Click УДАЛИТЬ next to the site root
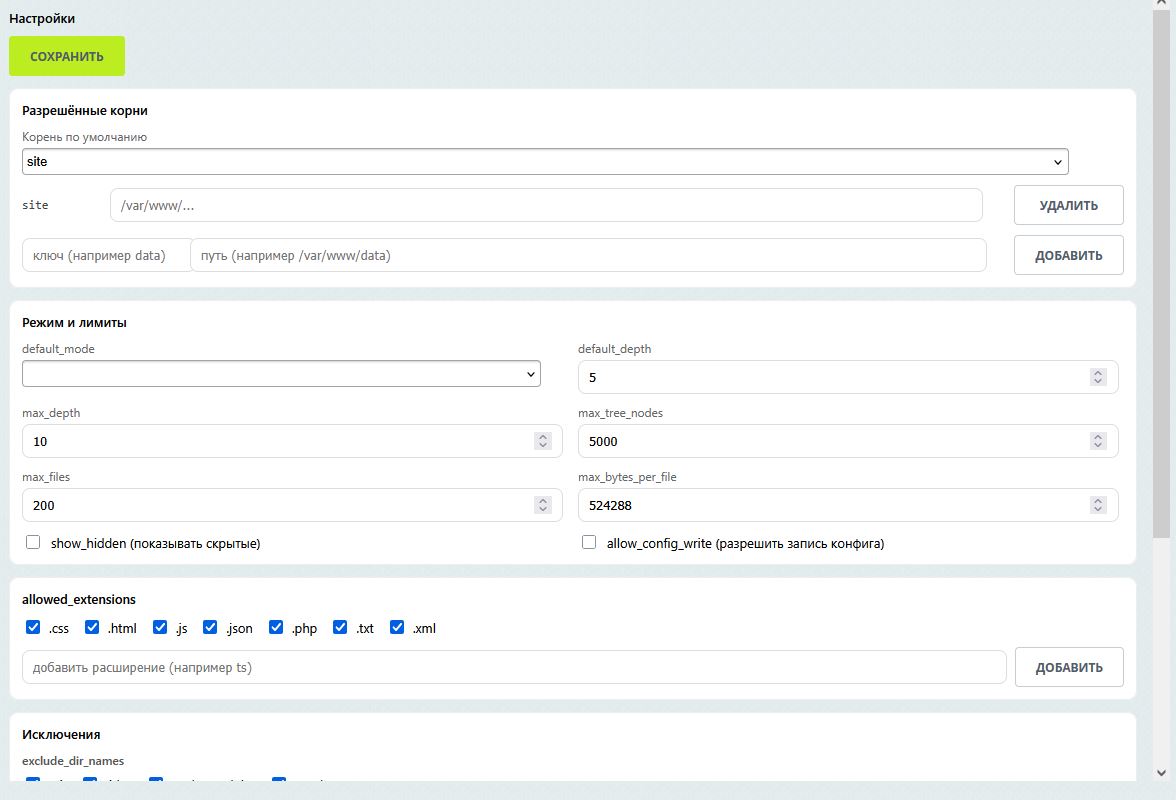The height and width of the screenshot is (800, 1176). [1068, 204]
